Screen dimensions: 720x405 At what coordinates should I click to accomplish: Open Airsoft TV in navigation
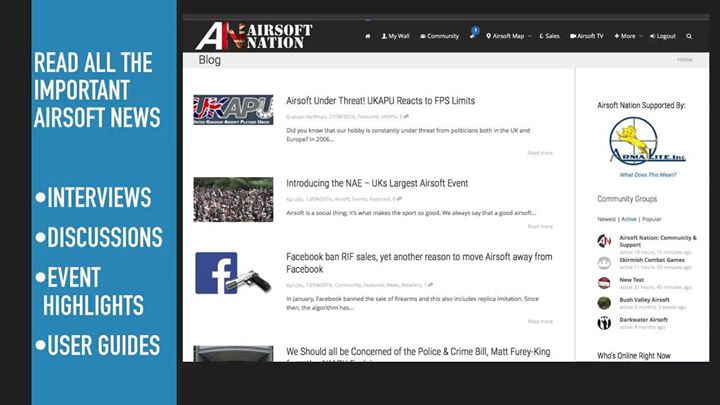(586, 36)
